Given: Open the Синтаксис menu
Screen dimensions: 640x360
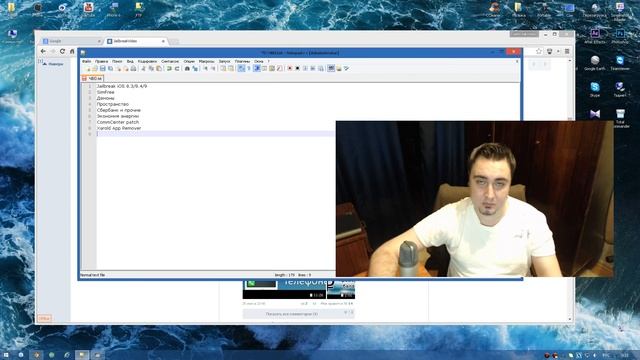Looking at the screenshot, I should 170,61.
